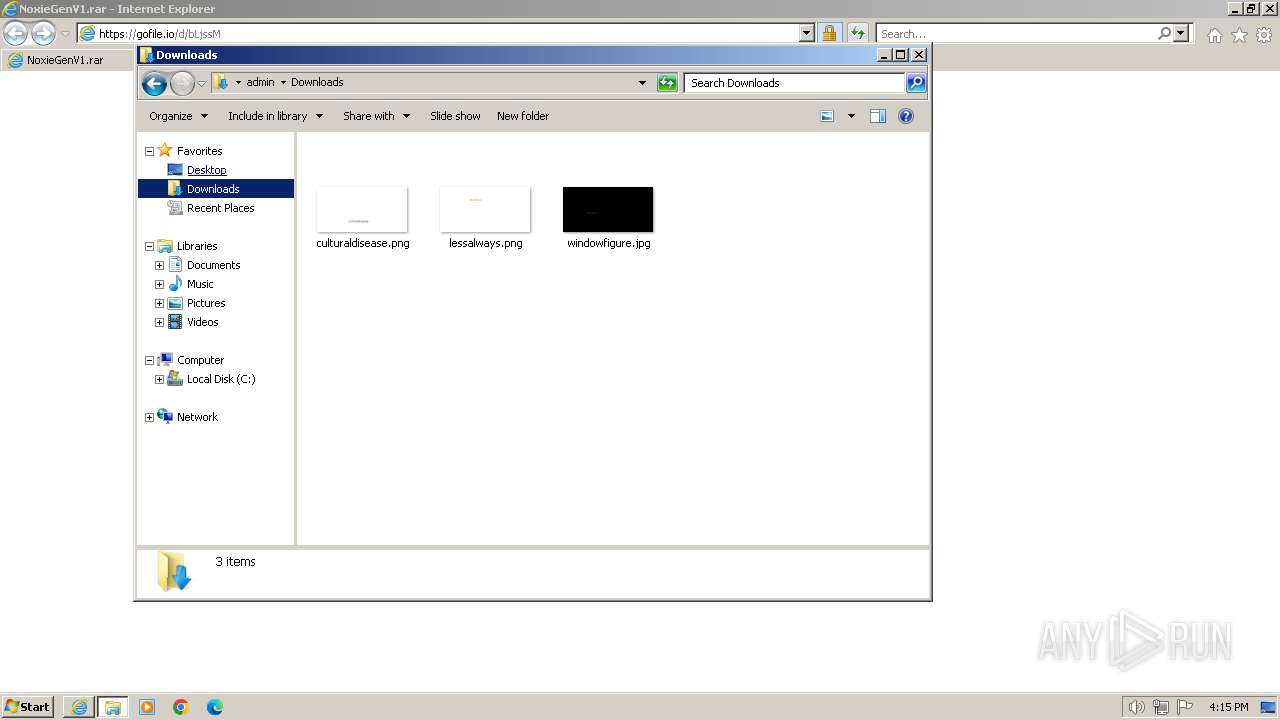Image resolution: width=1280 pixels, height=720 pixels.
Task: Click the New folder button
Action: pos(523,116)
